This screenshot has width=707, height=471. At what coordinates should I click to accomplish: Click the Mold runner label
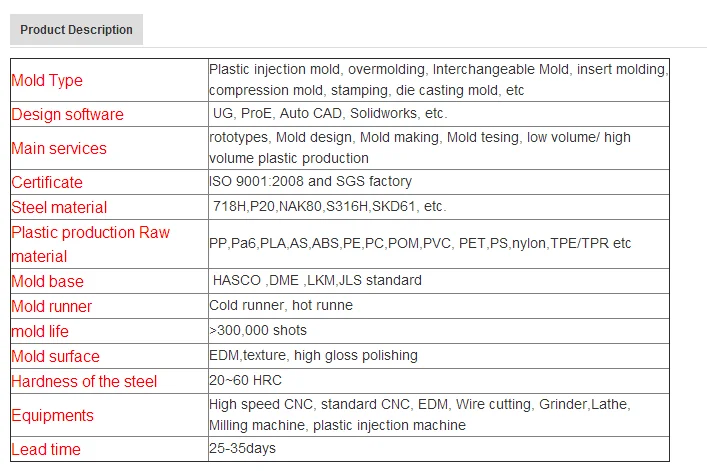(x=51, y=306)
